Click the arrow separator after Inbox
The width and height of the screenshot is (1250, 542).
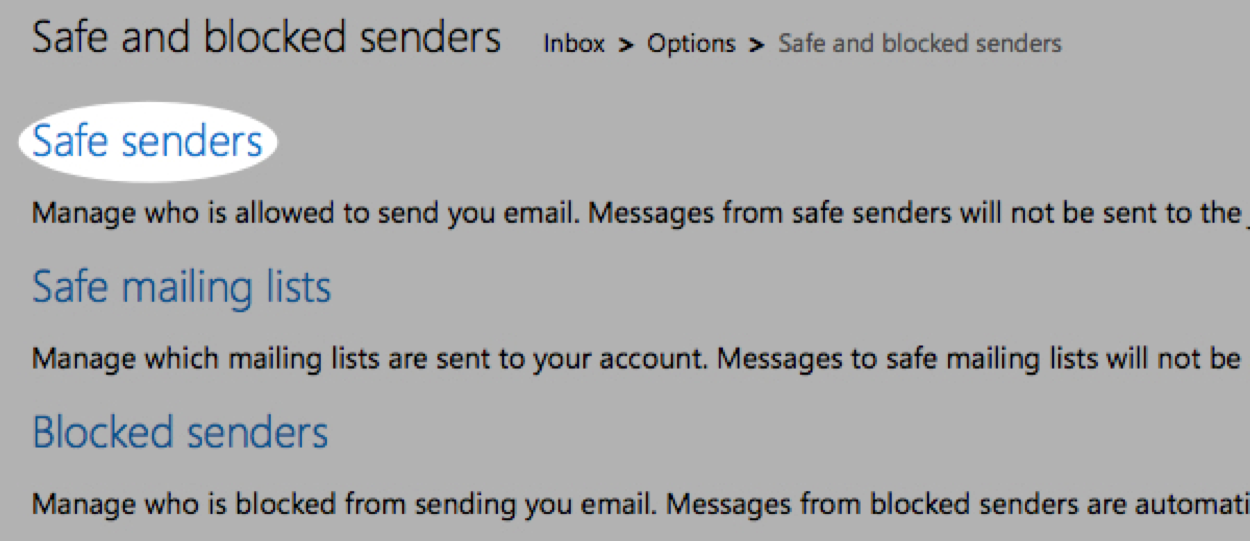pyautogui.click(x=626, y=45)
